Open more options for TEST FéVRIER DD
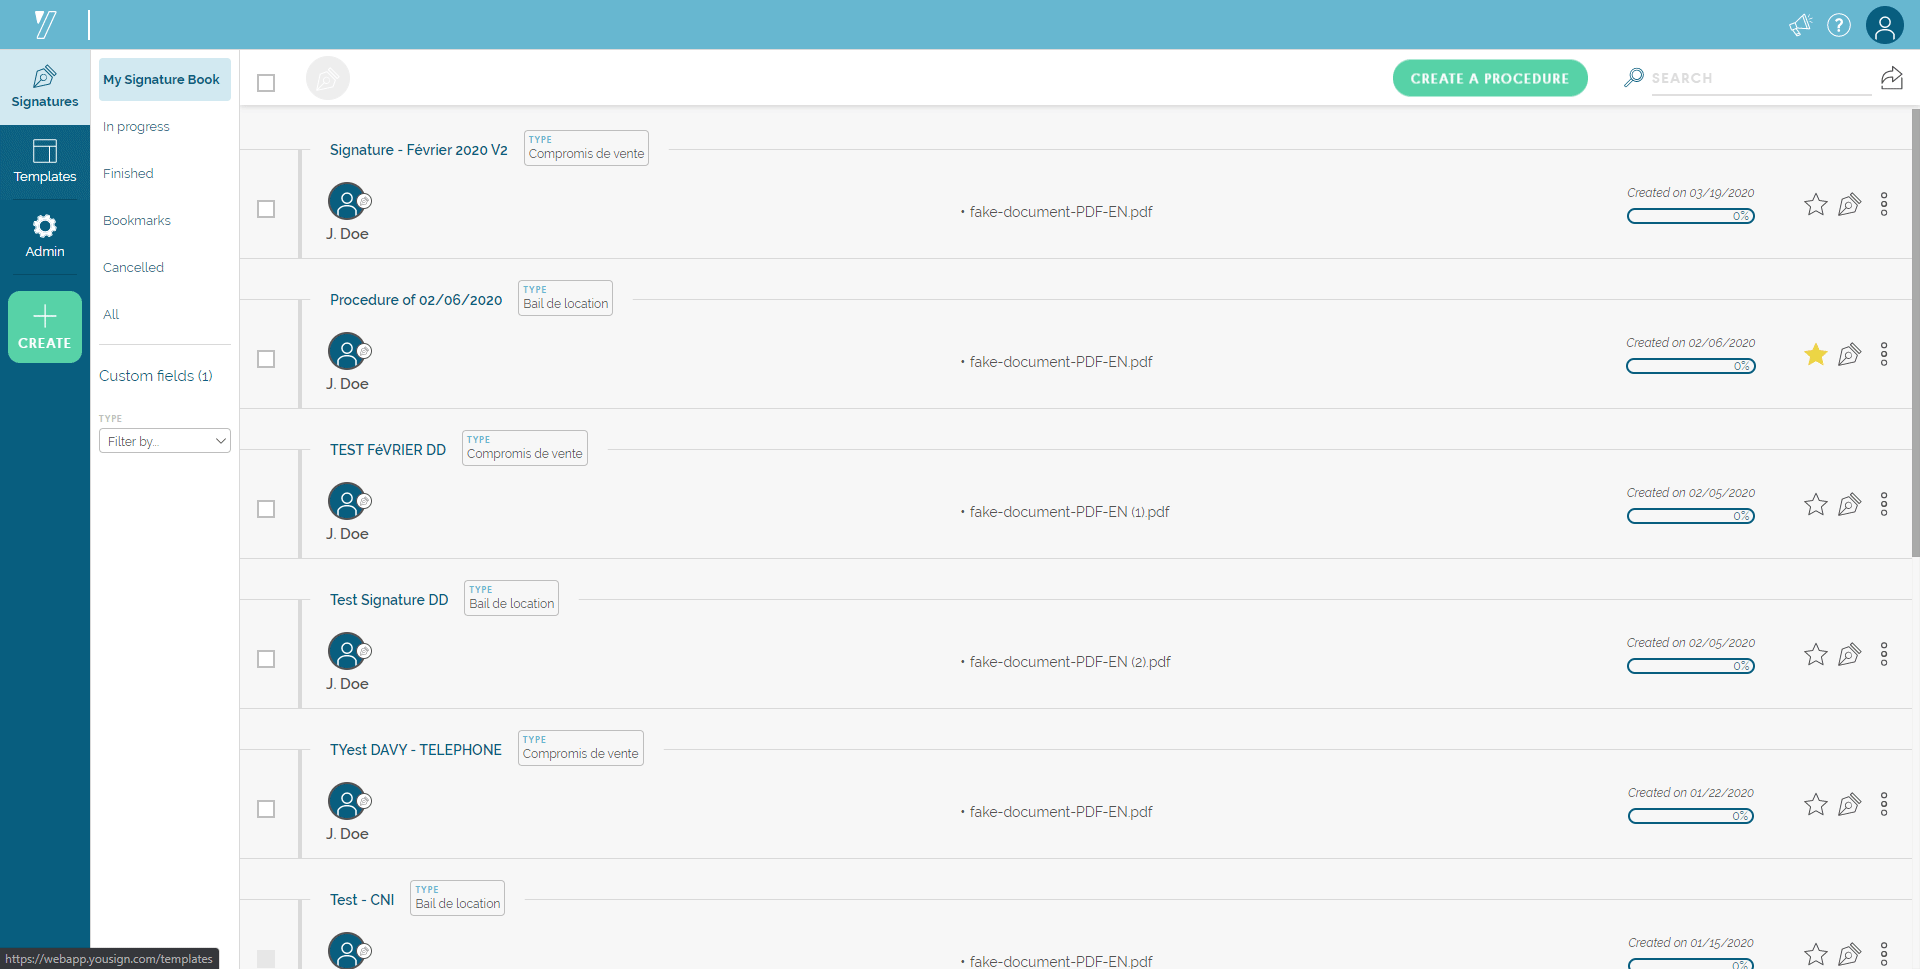Viewport: 1920px width, 969px height. tap(1884, 505)
